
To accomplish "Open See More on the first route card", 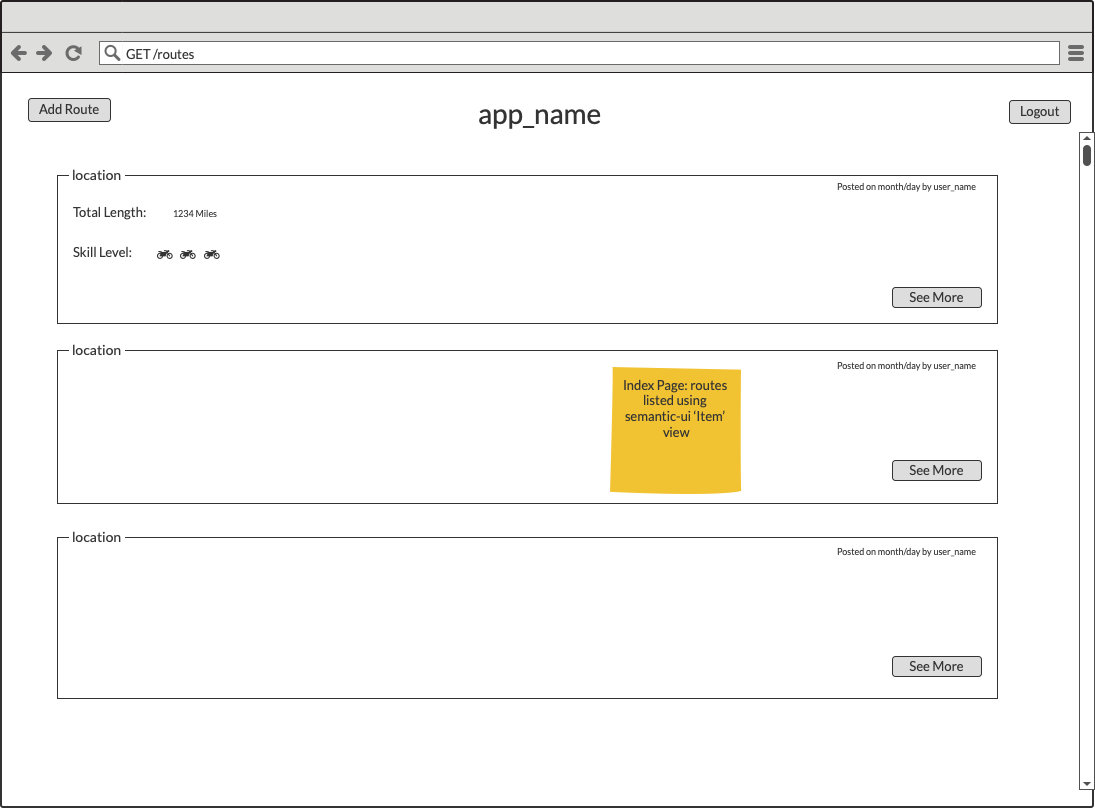I will point(936,298).
